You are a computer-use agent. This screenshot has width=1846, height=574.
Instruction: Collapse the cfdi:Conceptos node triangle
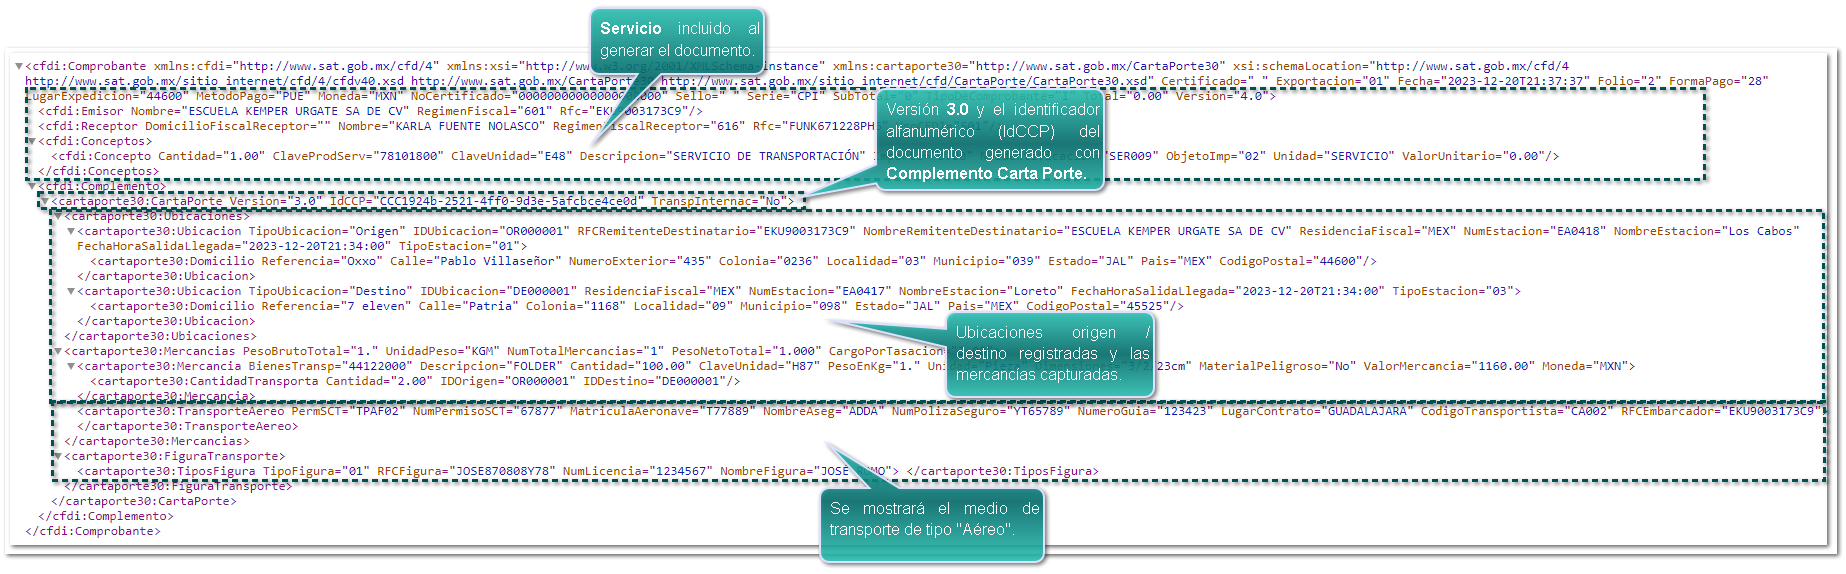coord(32,142)
